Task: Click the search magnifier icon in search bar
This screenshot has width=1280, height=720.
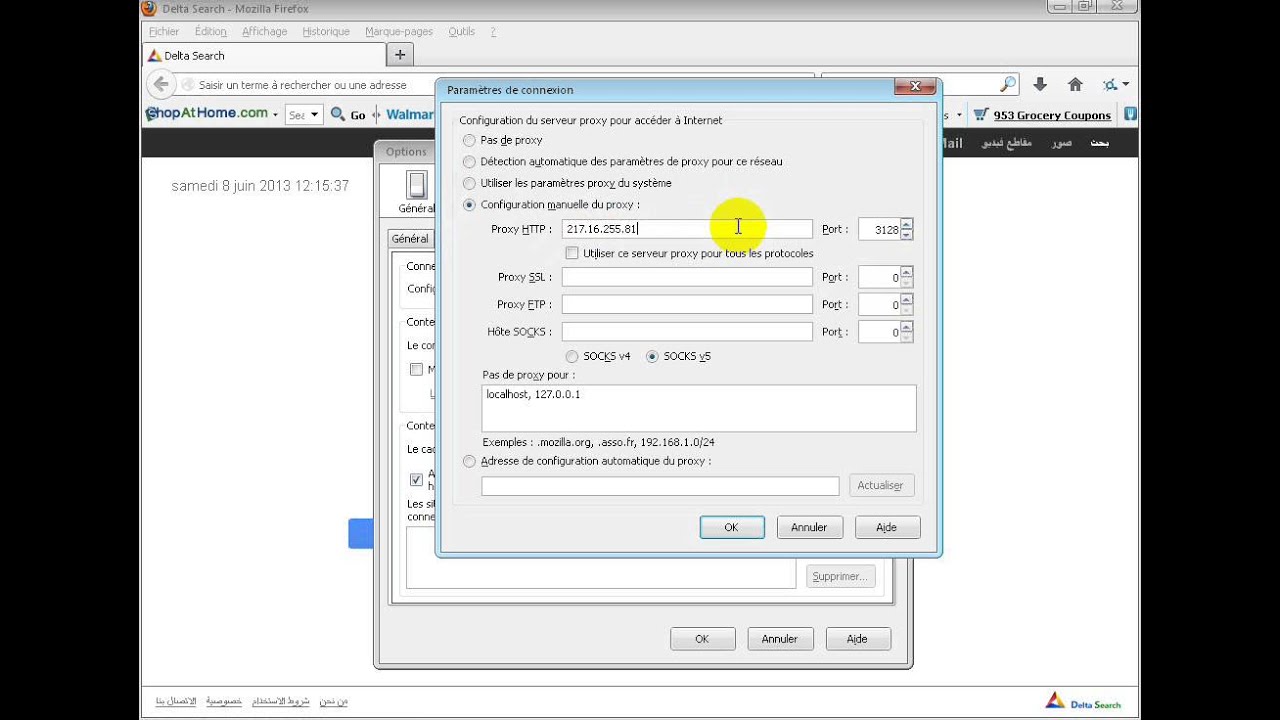Action: tap(1008, 85)
